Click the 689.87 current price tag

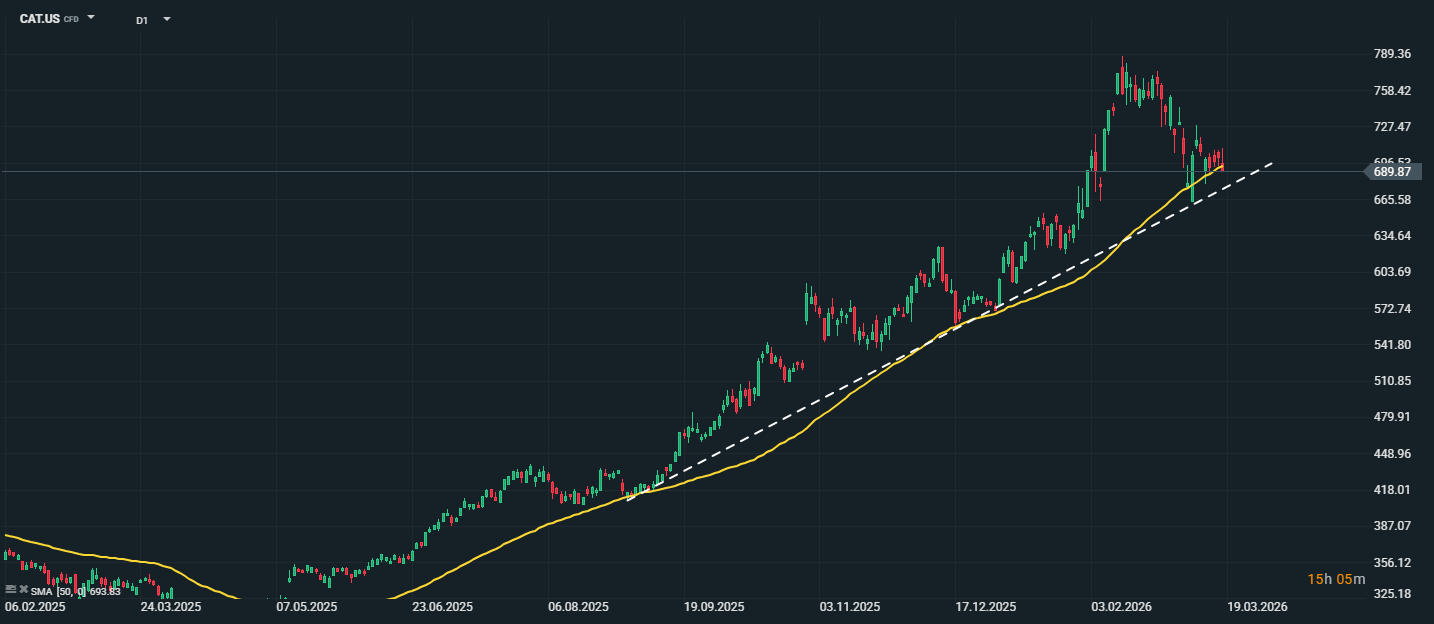click(x=1391, y=172)
